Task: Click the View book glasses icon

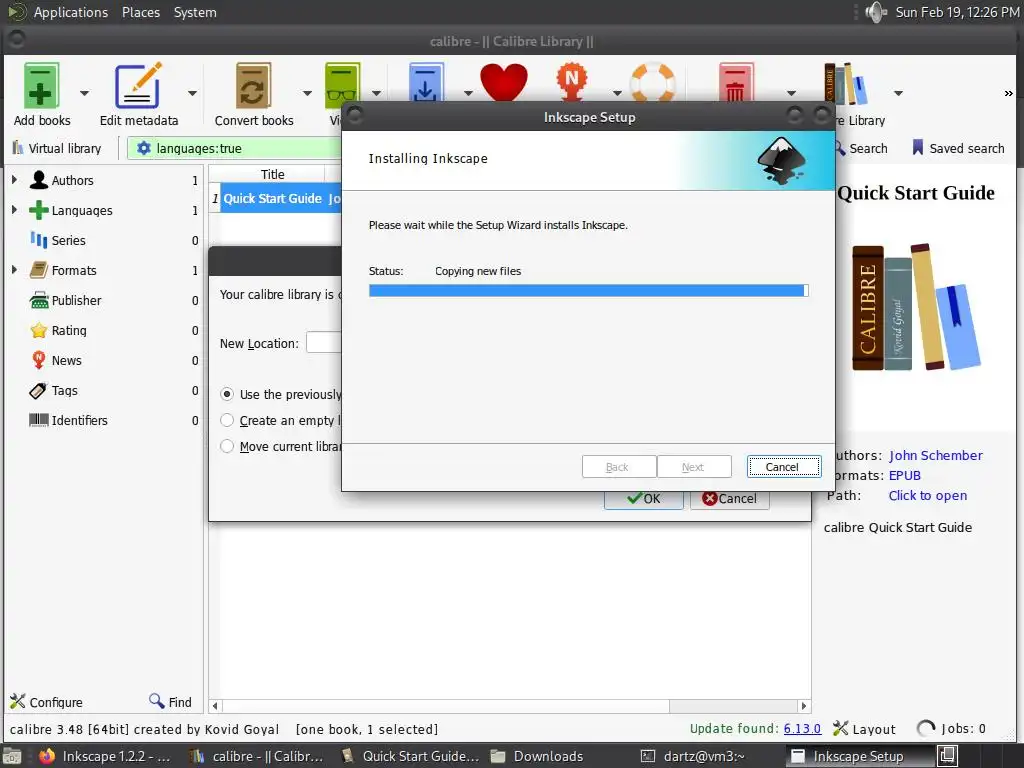Action: 342,84
